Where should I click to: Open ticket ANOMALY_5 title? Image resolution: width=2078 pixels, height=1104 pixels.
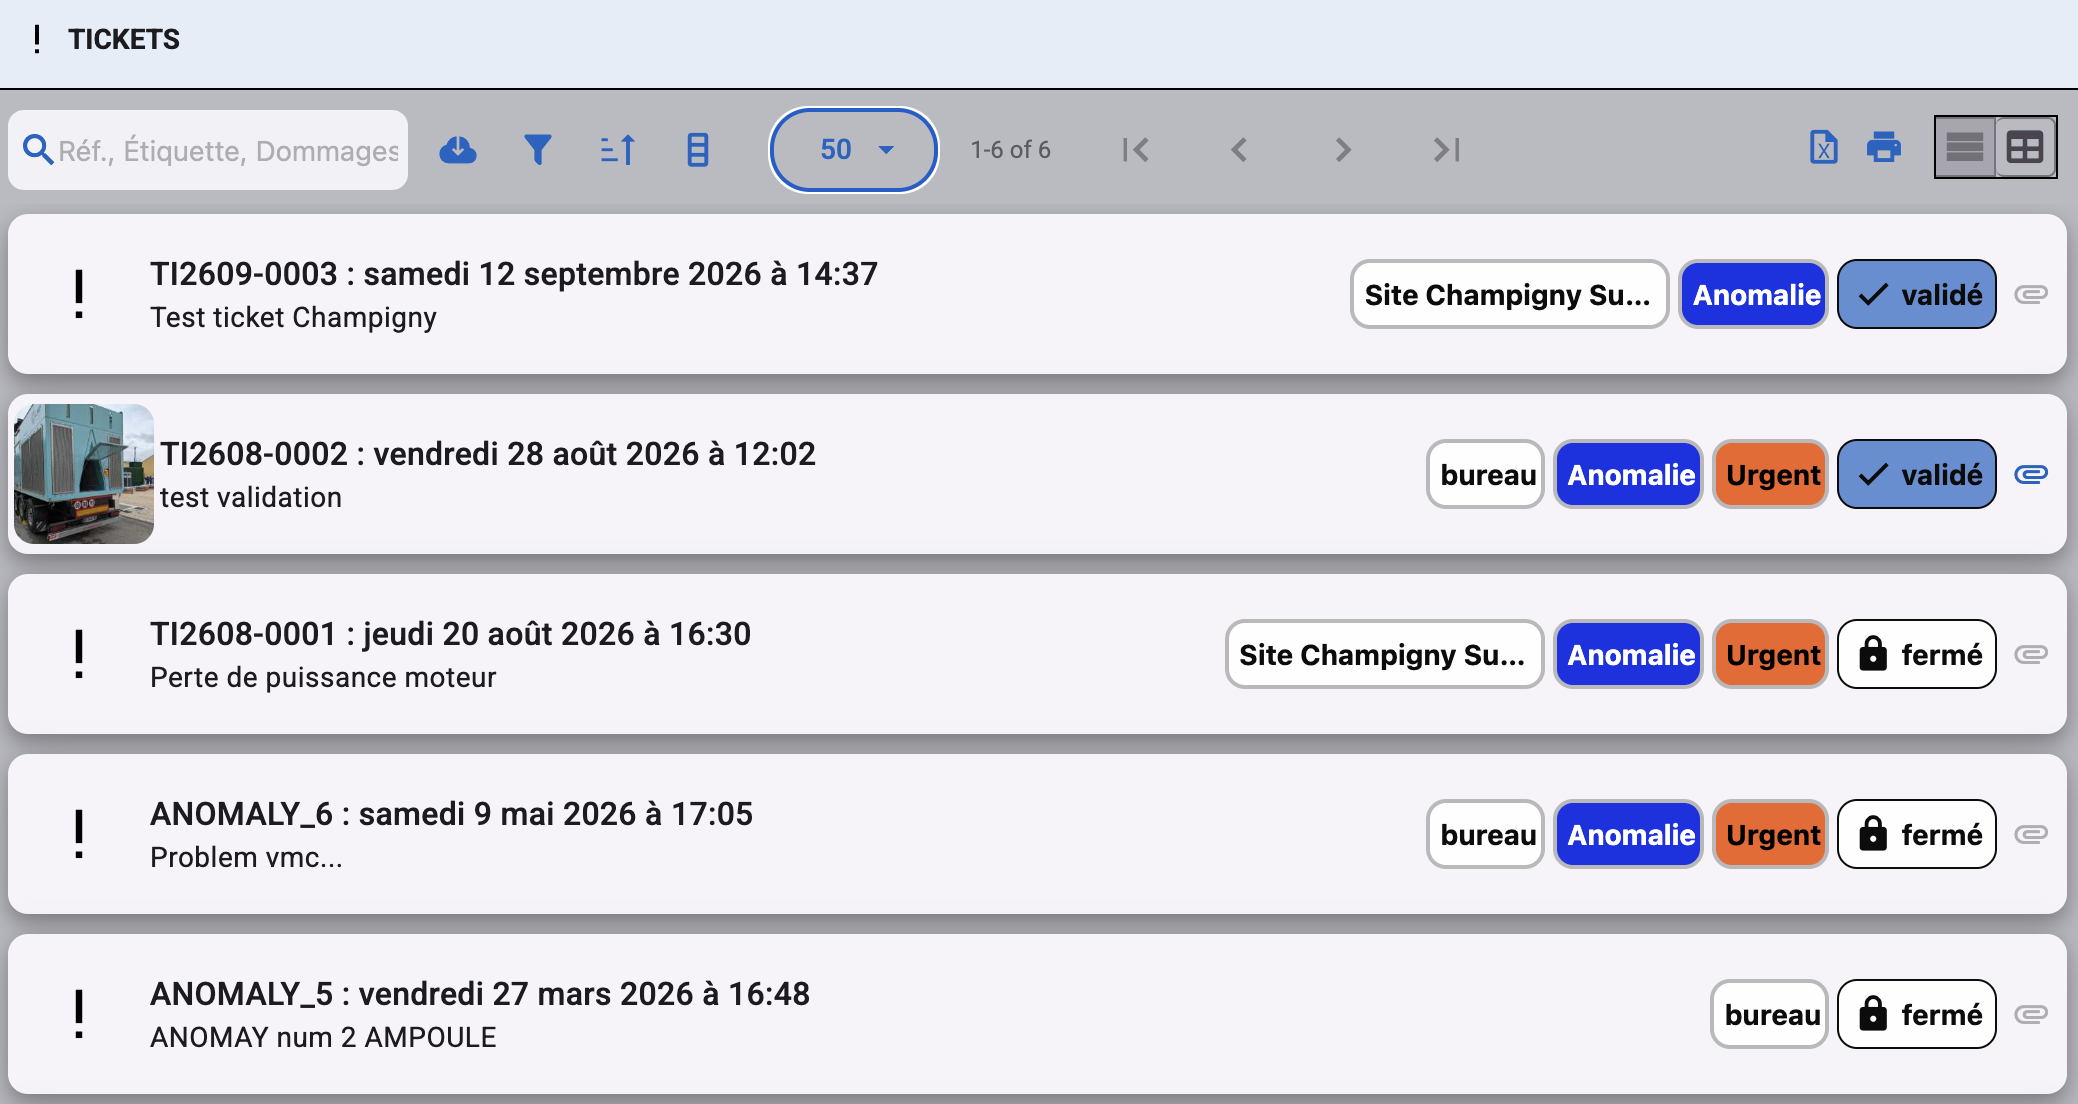[x=480, y=994]
